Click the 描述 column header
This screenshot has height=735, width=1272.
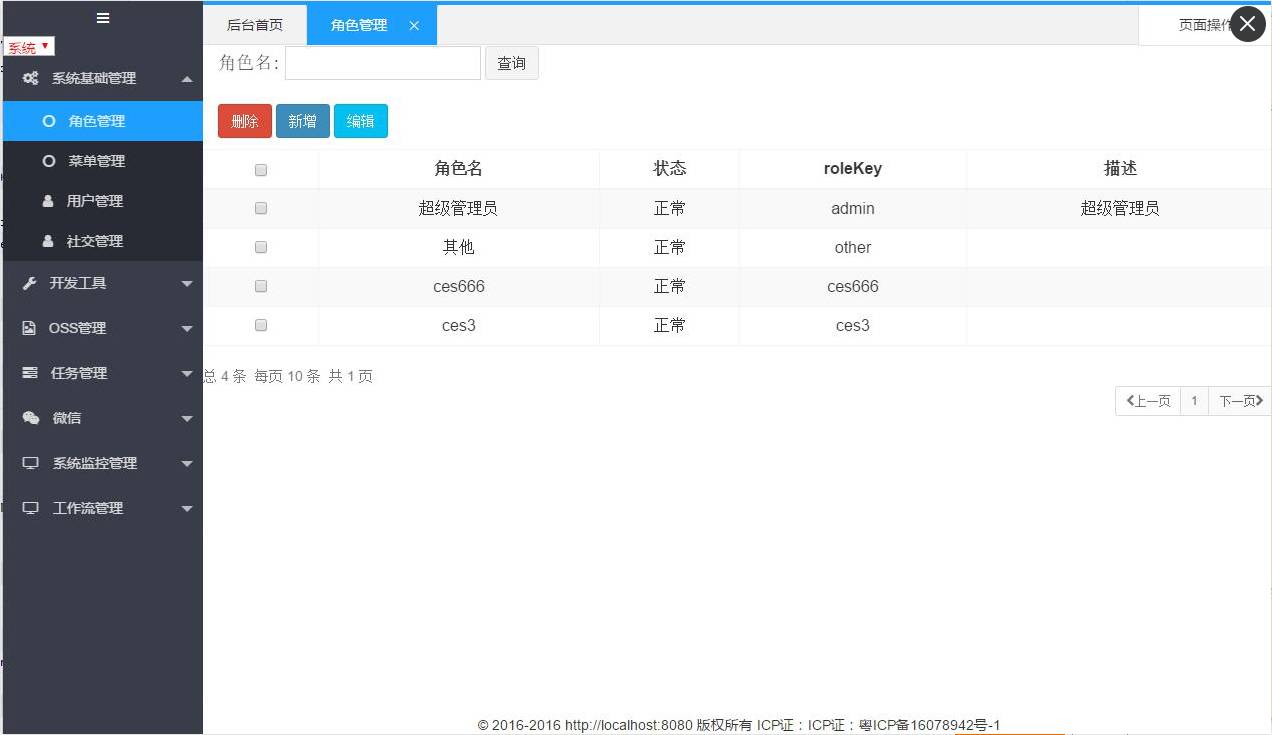(1120, 169)
